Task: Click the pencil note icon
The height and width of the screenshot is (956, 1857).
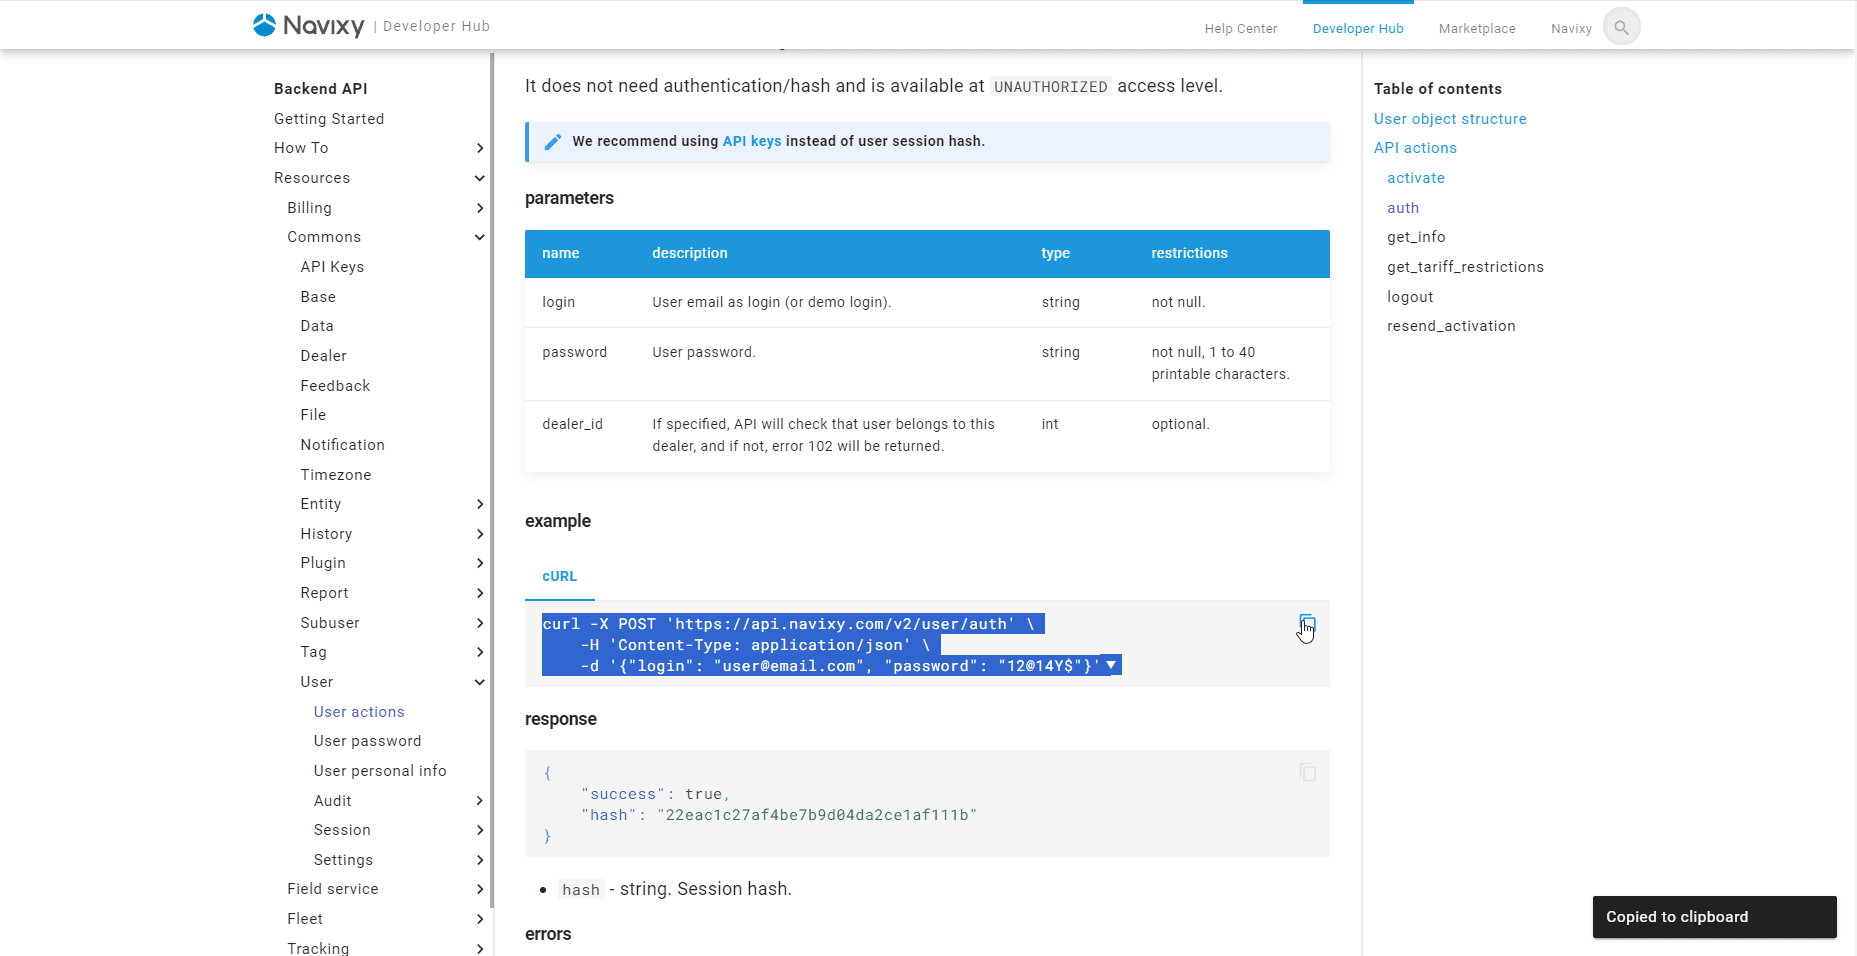Action: pos(552,142)
